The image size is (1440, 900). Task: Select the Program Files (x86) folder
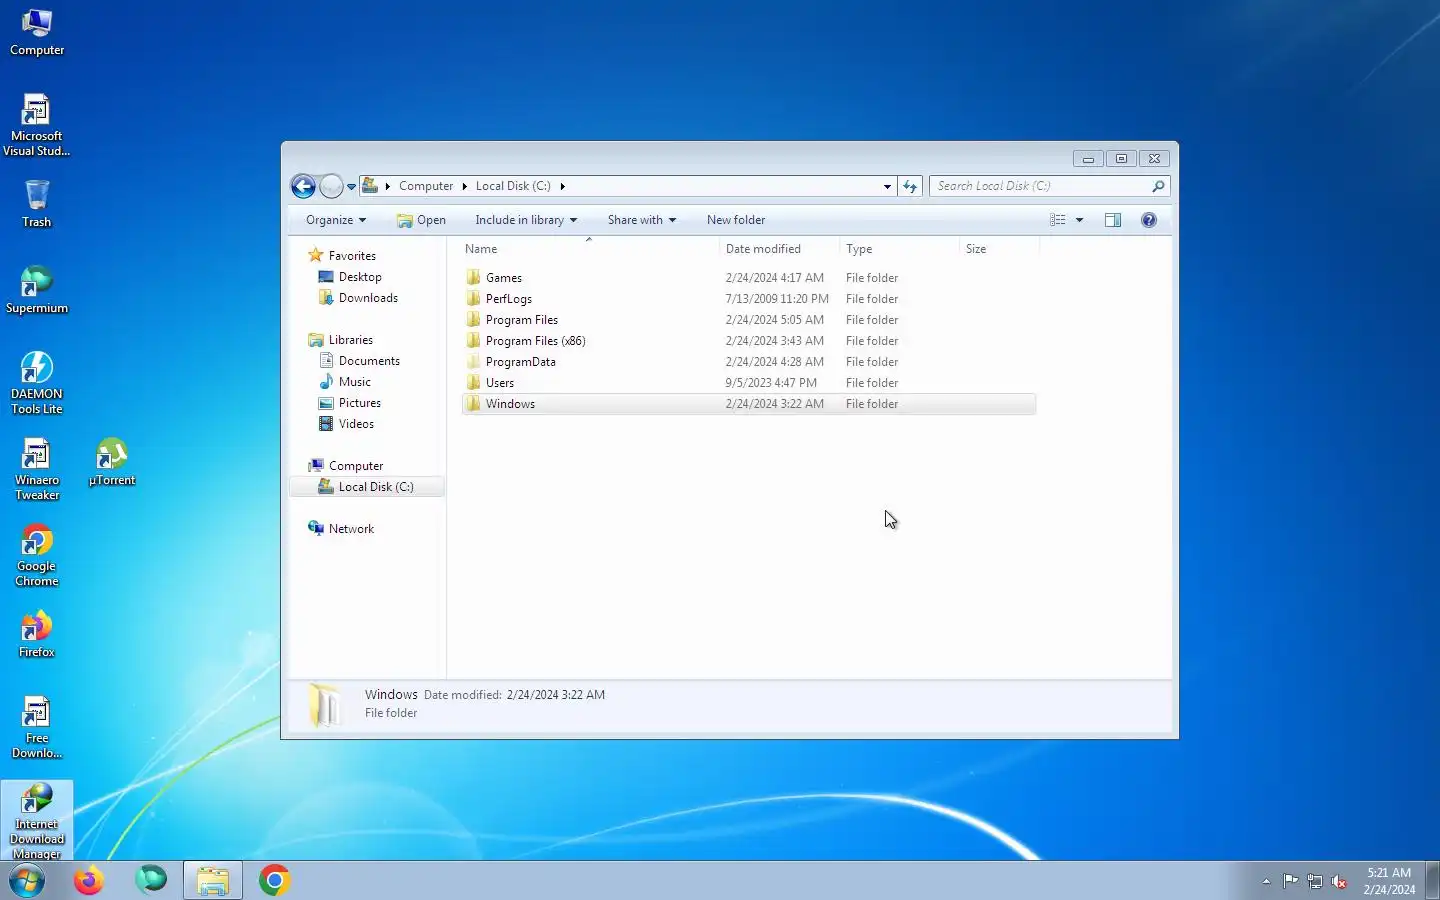coord(749,341)
